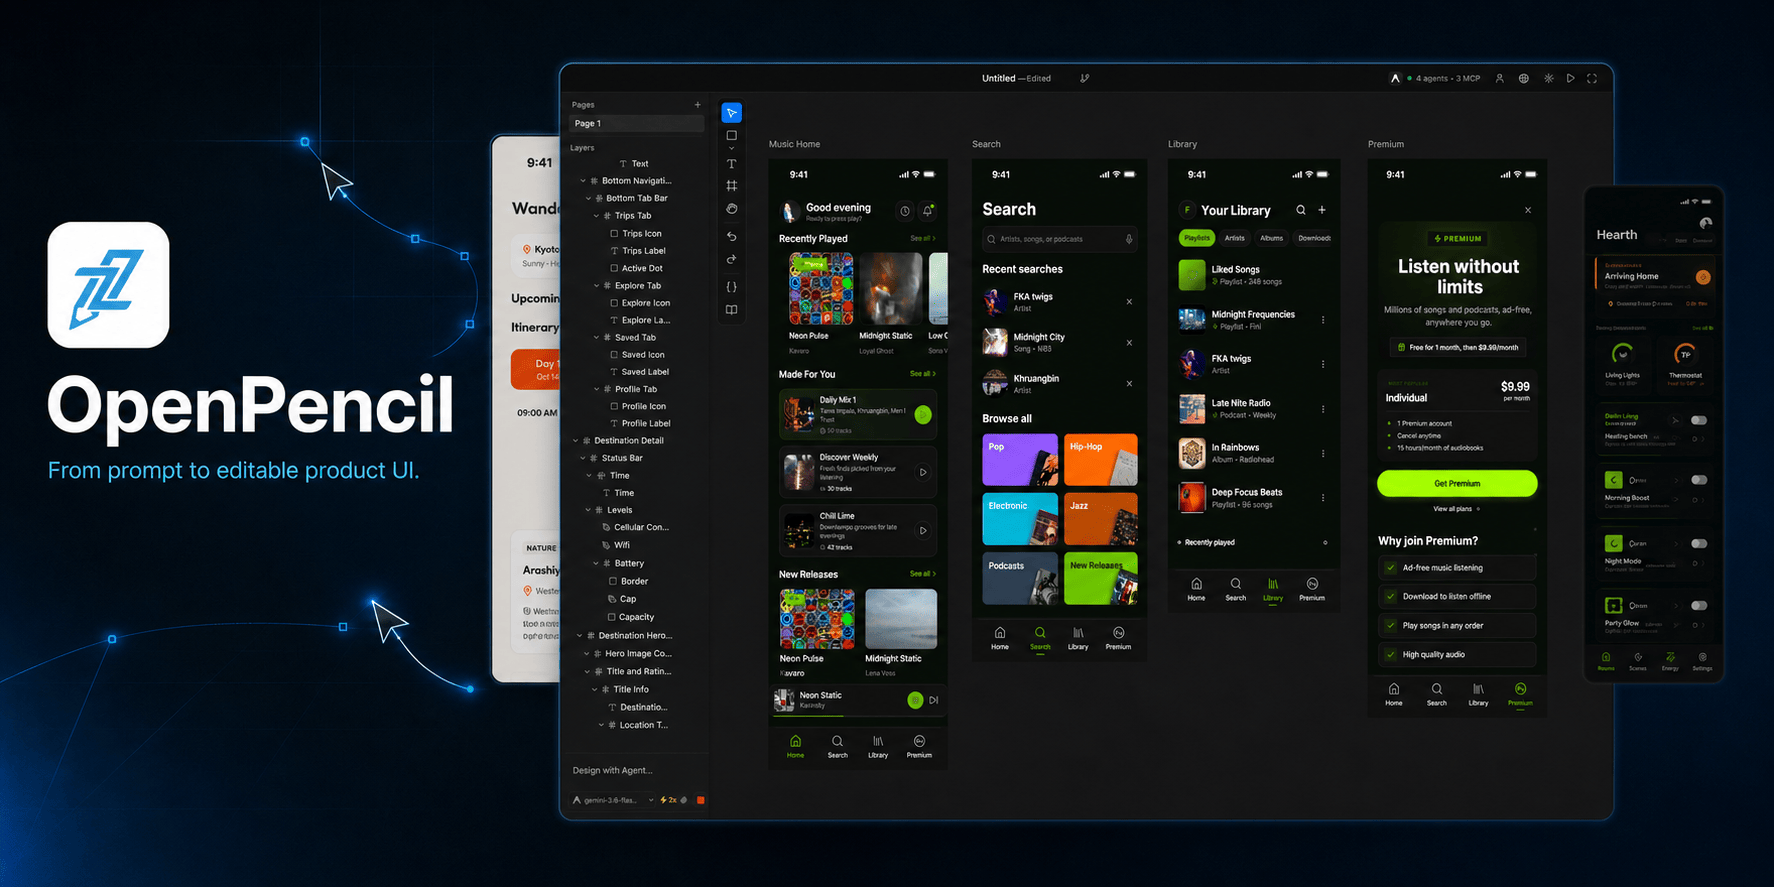Open the Energy tab in Hearth
The width and height of the screenshot is (1774, 887).
1670,661
